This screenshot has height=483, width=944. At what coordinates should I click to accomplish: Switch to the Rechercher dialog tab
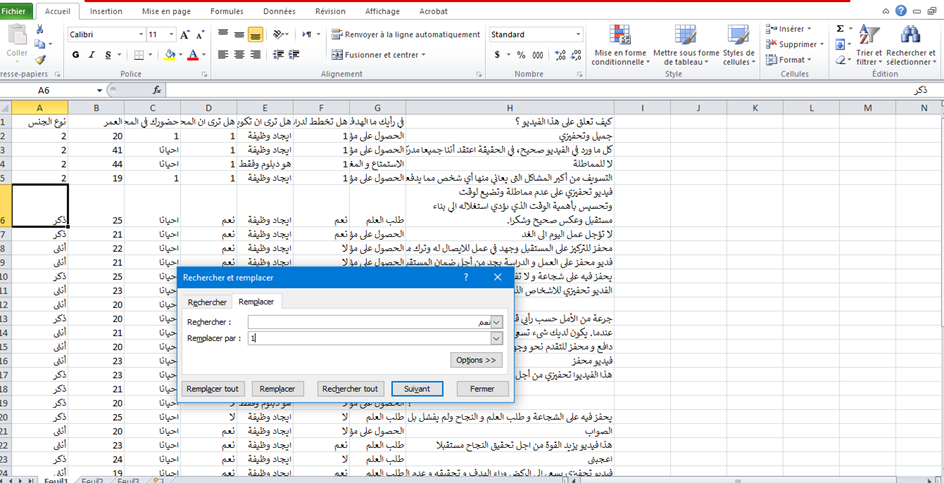tap(207, 301)
